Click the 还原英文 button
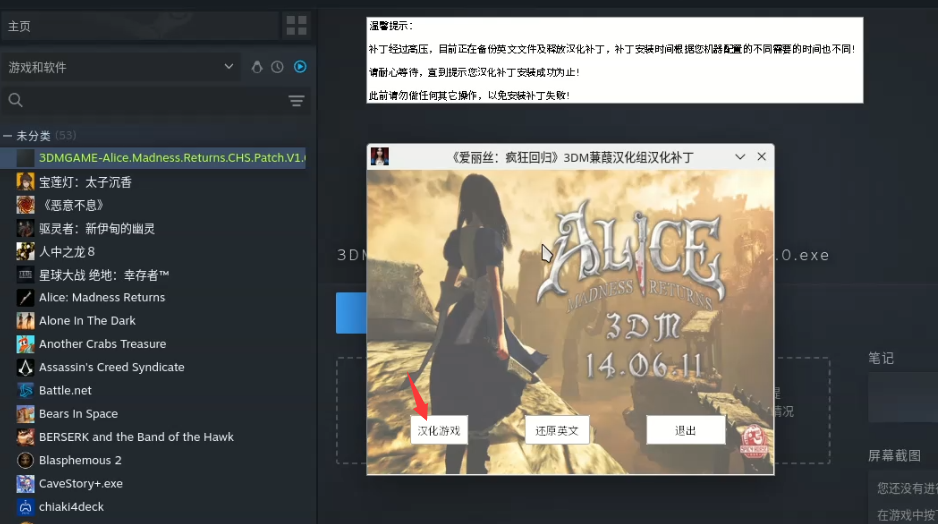 click(557, 430)
